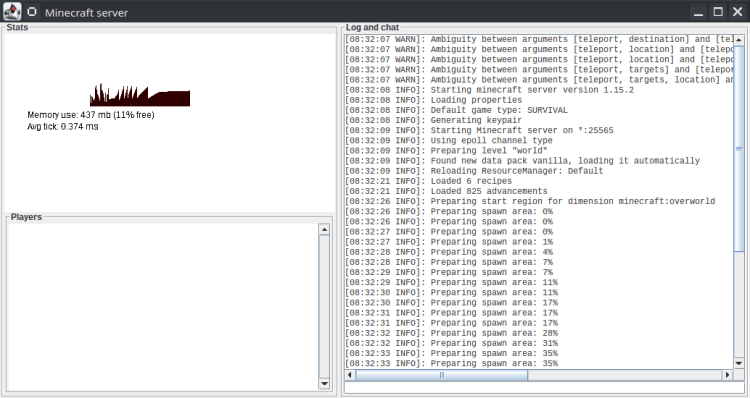Click the 'Default game type: SURVIVAL' log line
The image size is (750, 398).
[x=456, y=110]
